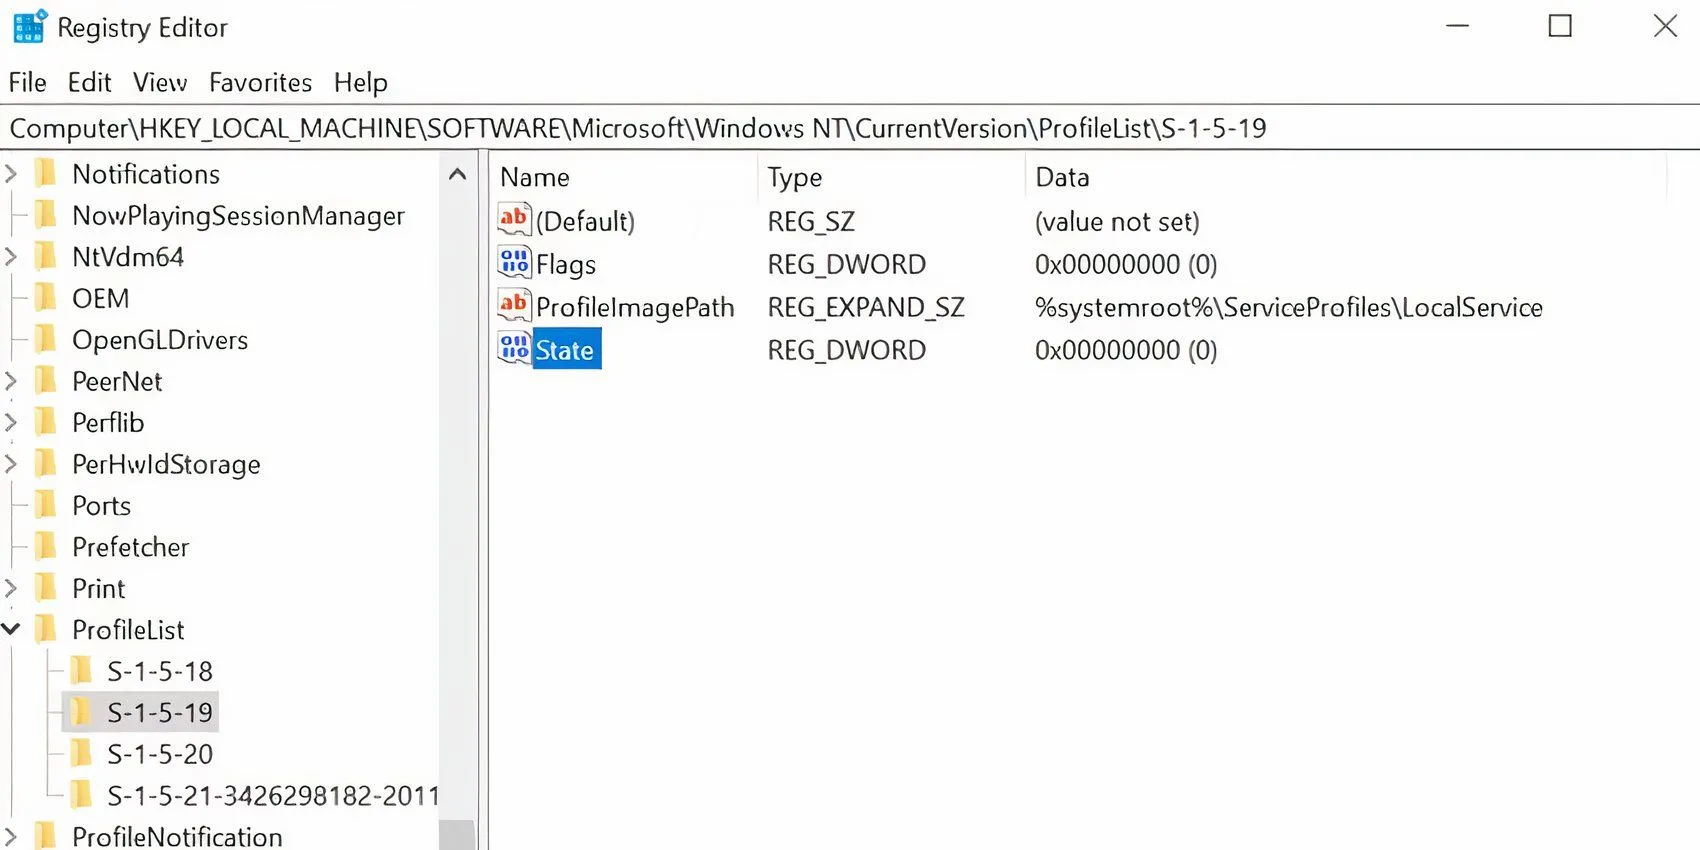
Task: Click the ProfileNotification folder icon
Action: pyautogui.click(x=45, y=836)
